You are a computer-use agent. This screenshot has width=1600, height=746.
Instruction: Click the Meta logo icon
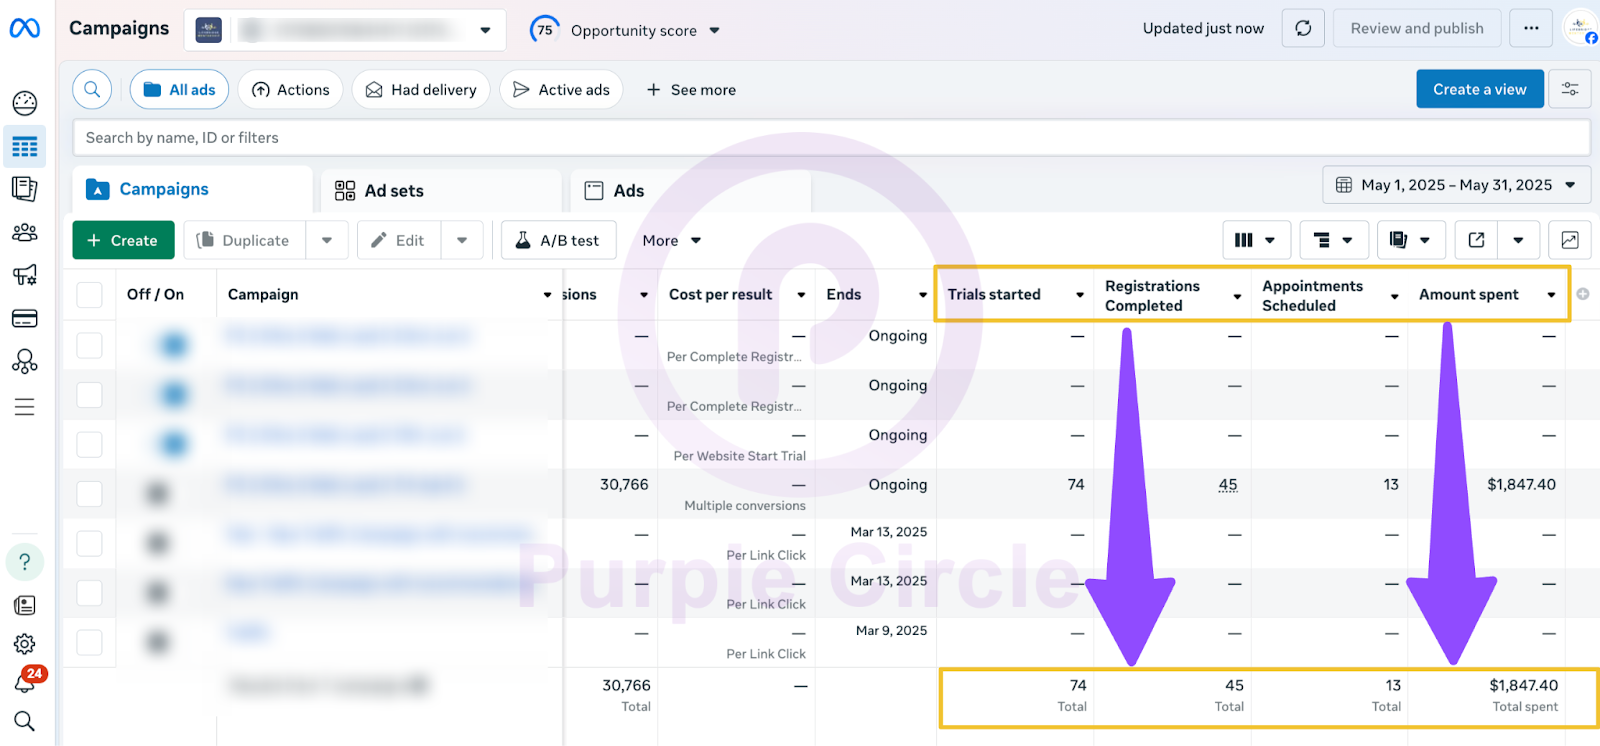[25, 29]
